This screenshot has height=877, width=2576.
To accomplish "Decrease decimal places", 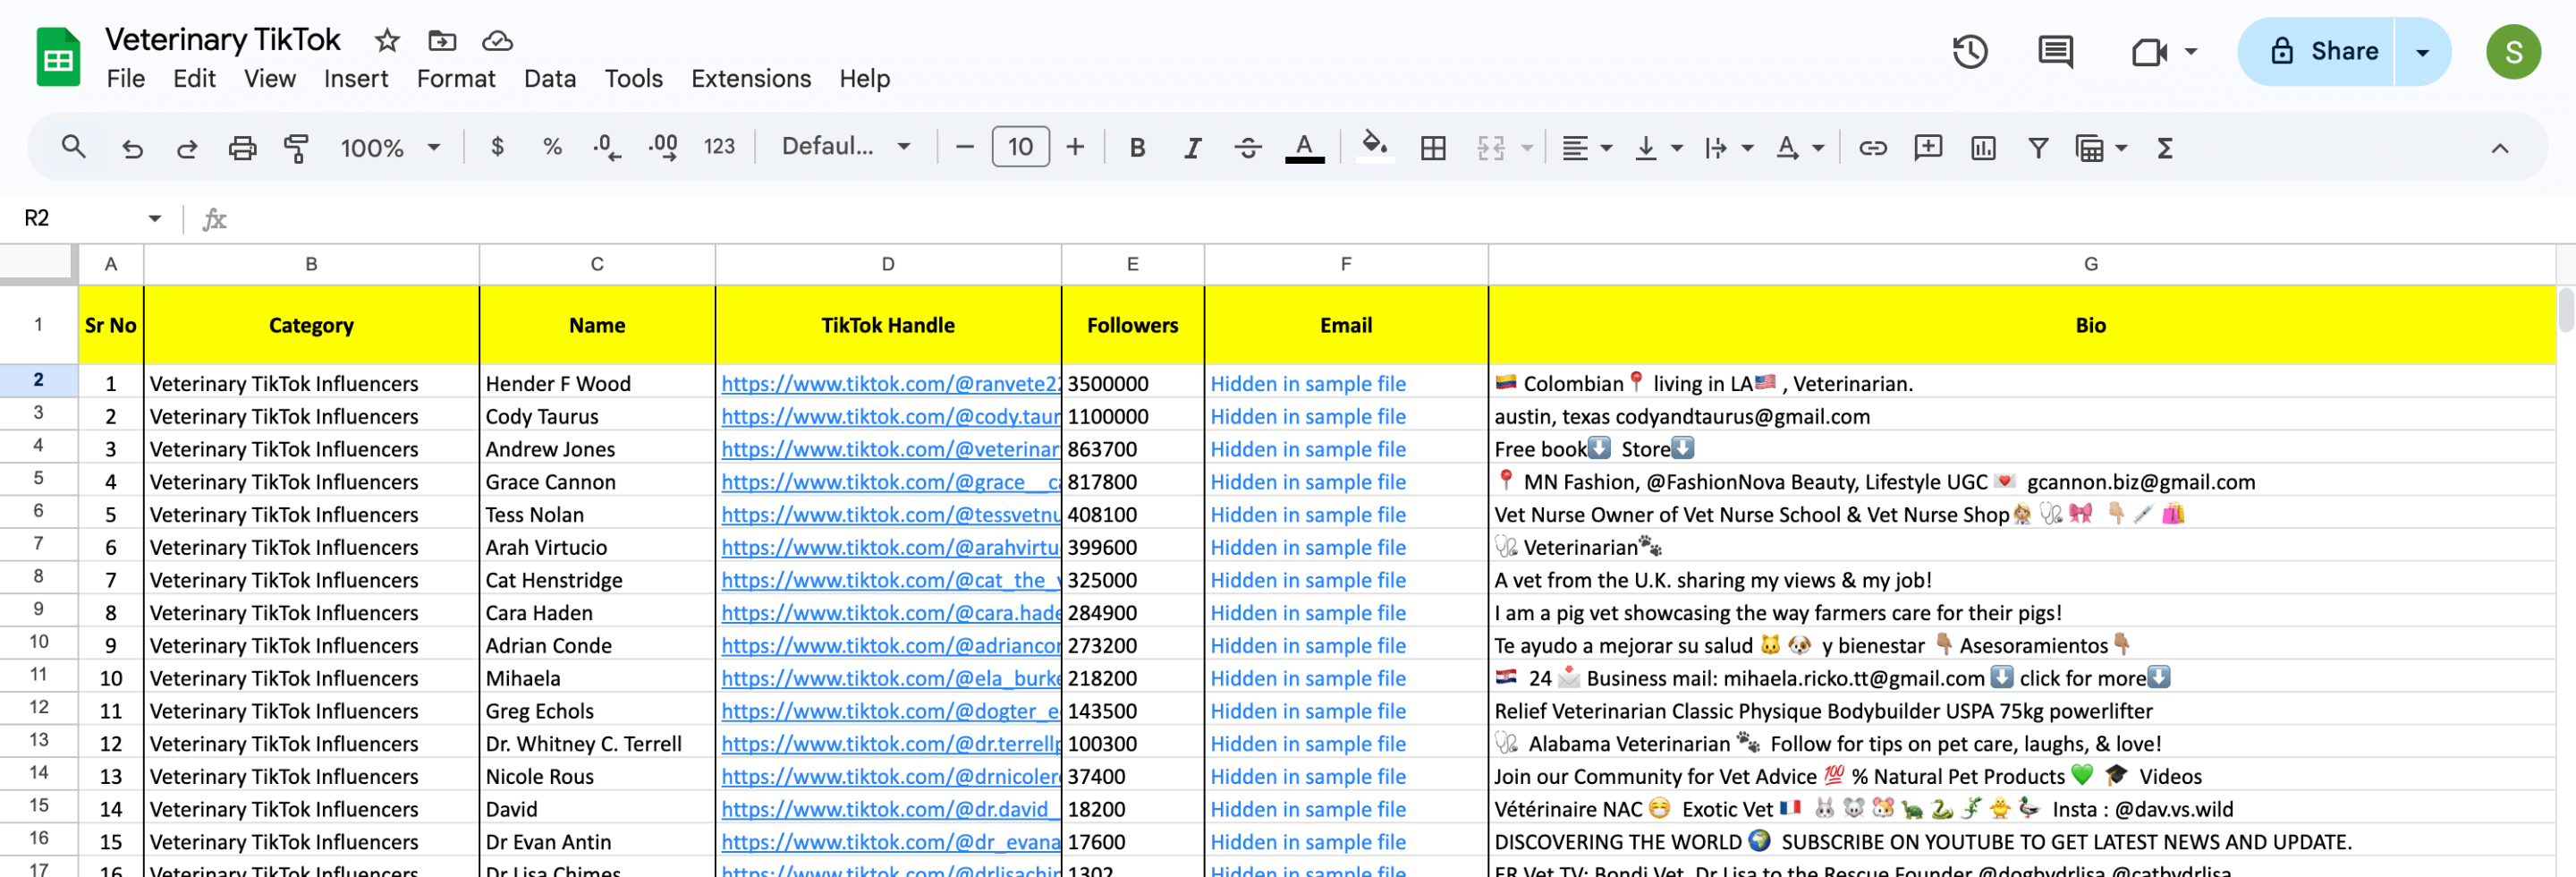I will point(606,147).
